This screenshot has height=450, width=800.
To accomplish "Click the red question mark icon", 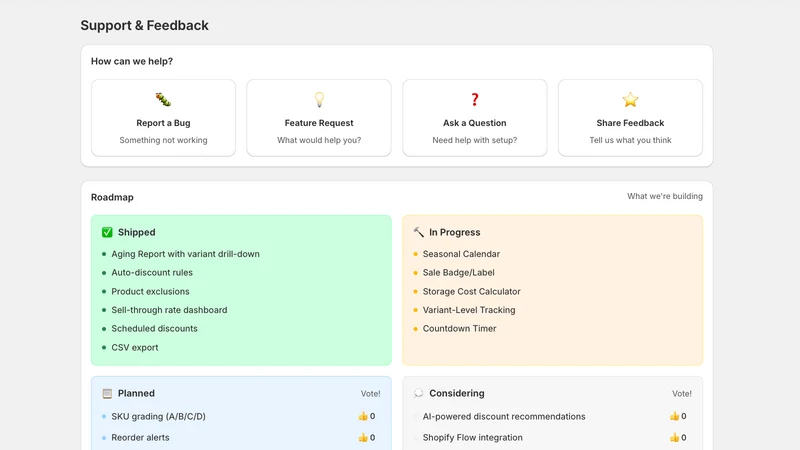I will coord(474,99).
